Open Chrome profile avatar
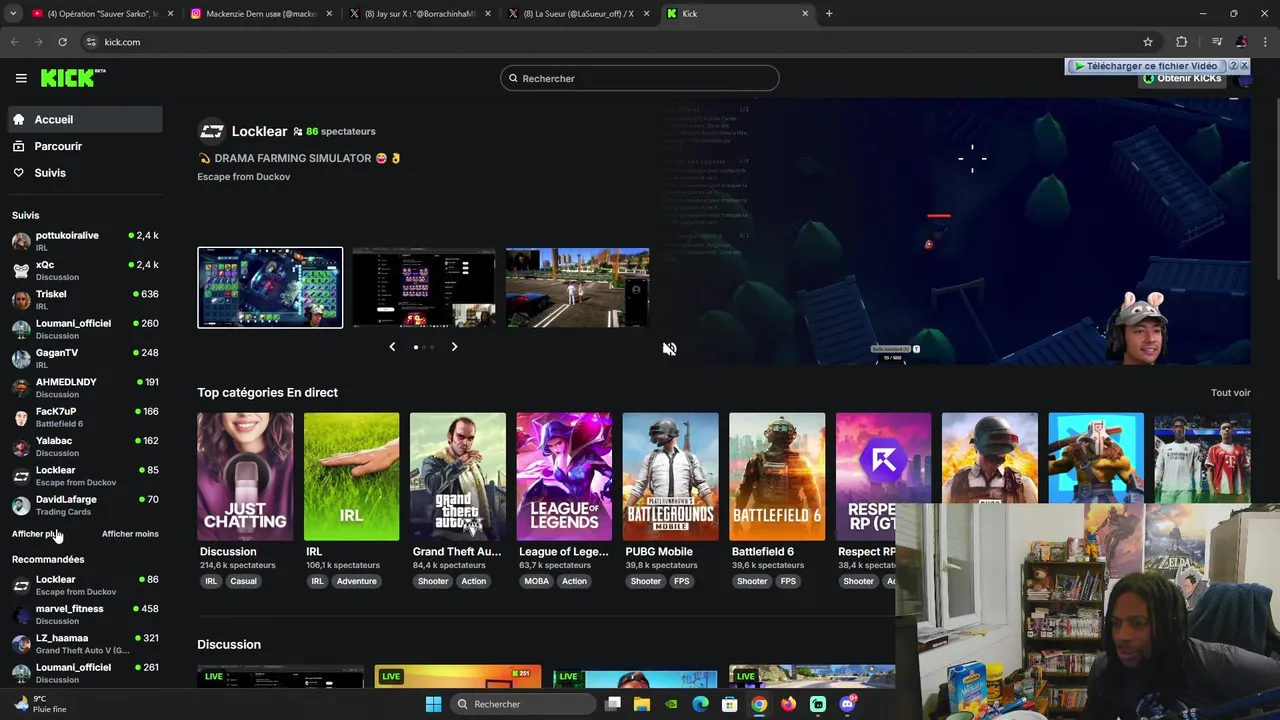This screenshot has height=720, width=1280. point(1241,42)
